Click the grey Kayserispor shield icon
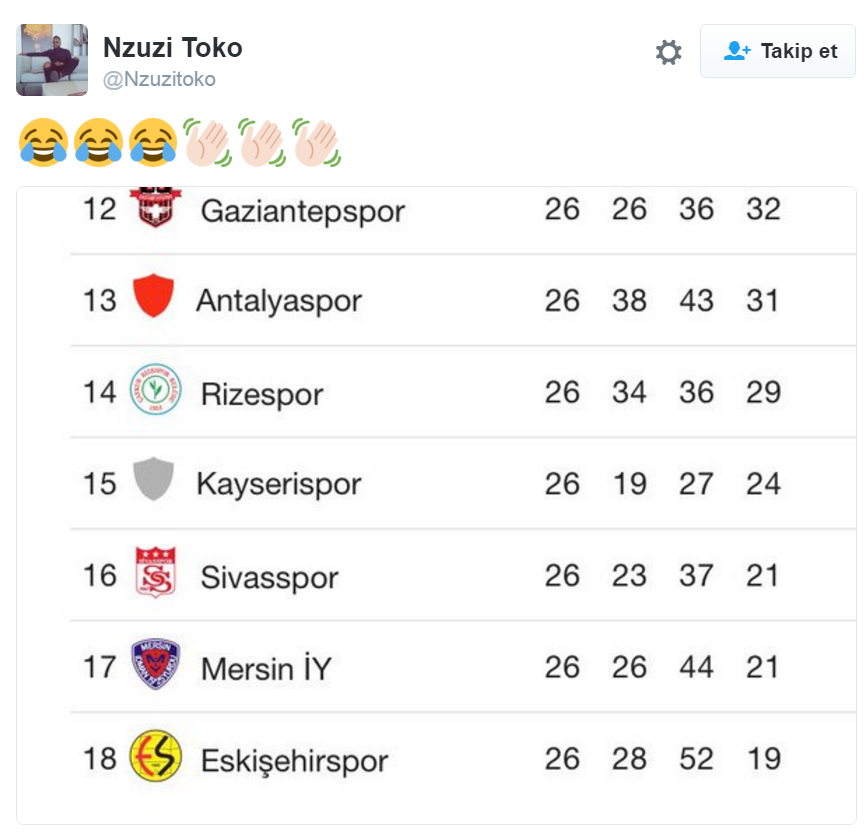 pyautogui.click(x=154, y=480)
